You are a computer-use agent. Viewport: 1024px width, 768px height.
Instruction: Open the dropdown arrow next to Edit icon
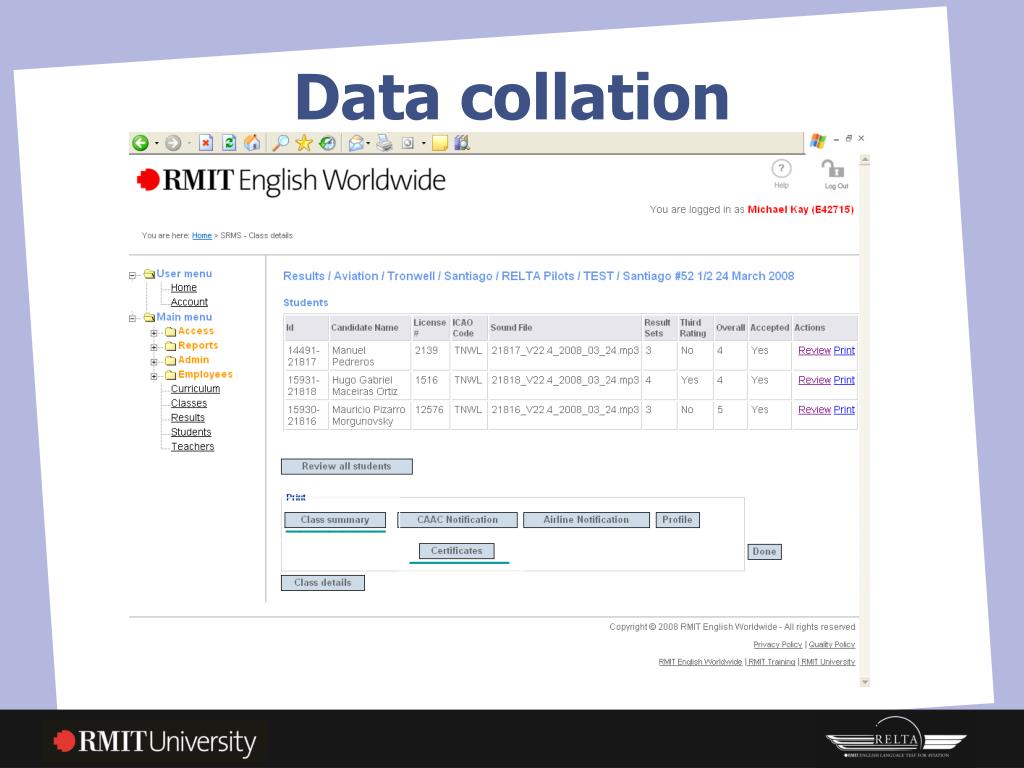tap(424, 143)
